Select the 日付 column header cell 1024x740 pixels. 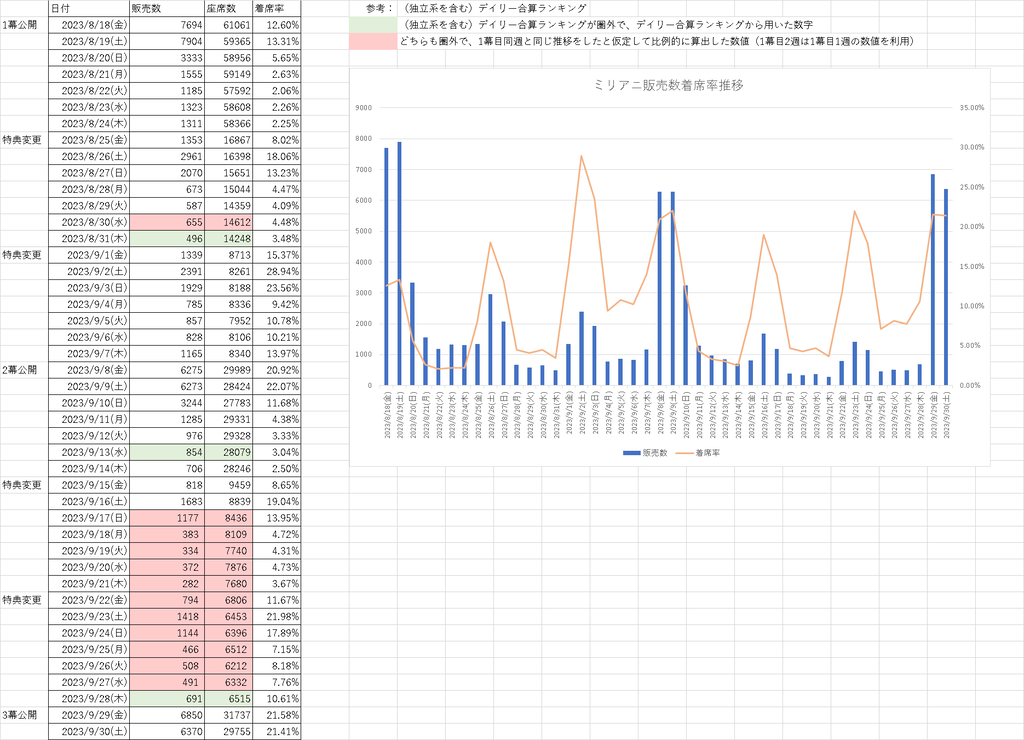[x=89, y=8]
